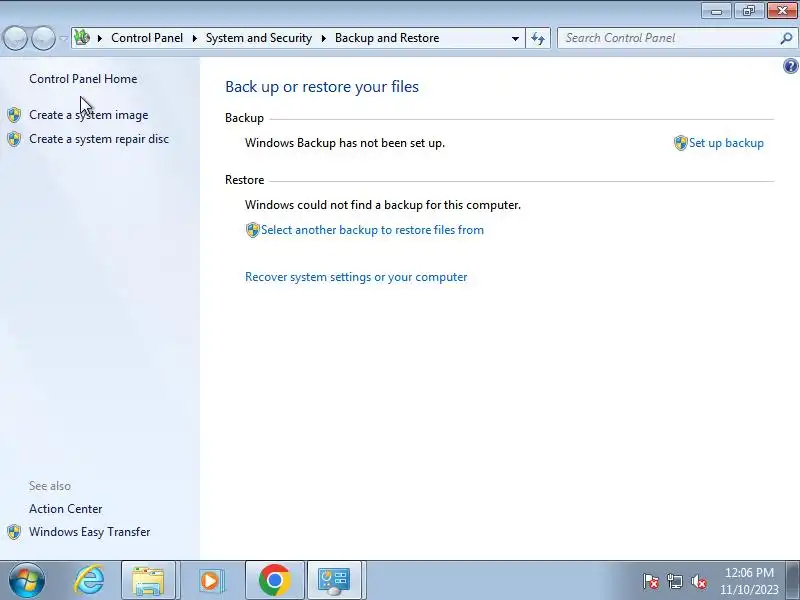
Task: Refresh the Backup and Restore page
Action: pos(538,38)
